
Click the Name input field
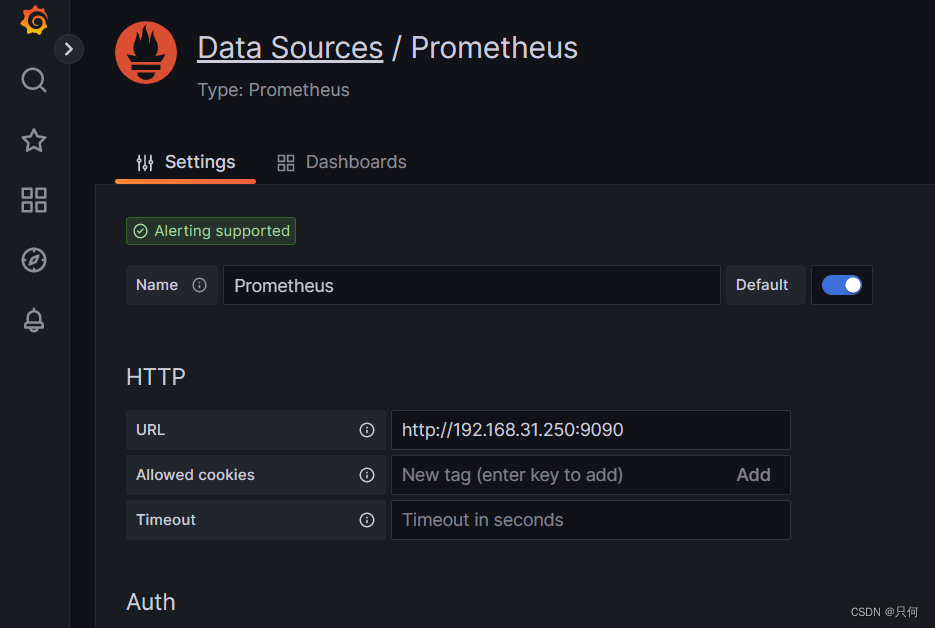pos(471,285)
